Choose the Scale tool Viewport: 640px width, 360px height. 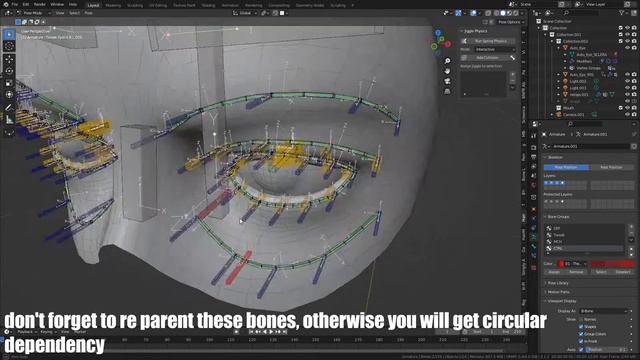[9, 83]
